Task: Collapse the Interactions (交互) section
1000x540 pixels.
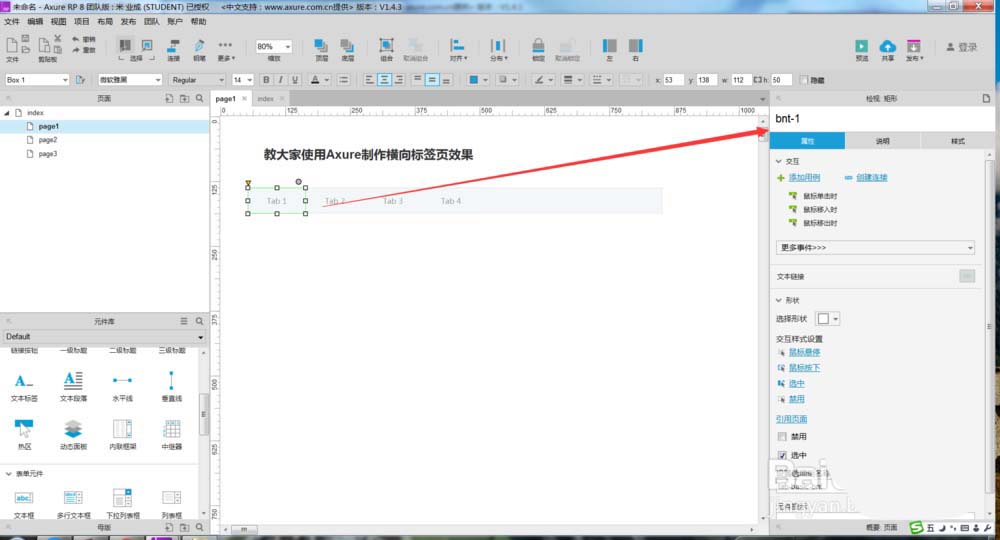Action: (x=779, y=161)
